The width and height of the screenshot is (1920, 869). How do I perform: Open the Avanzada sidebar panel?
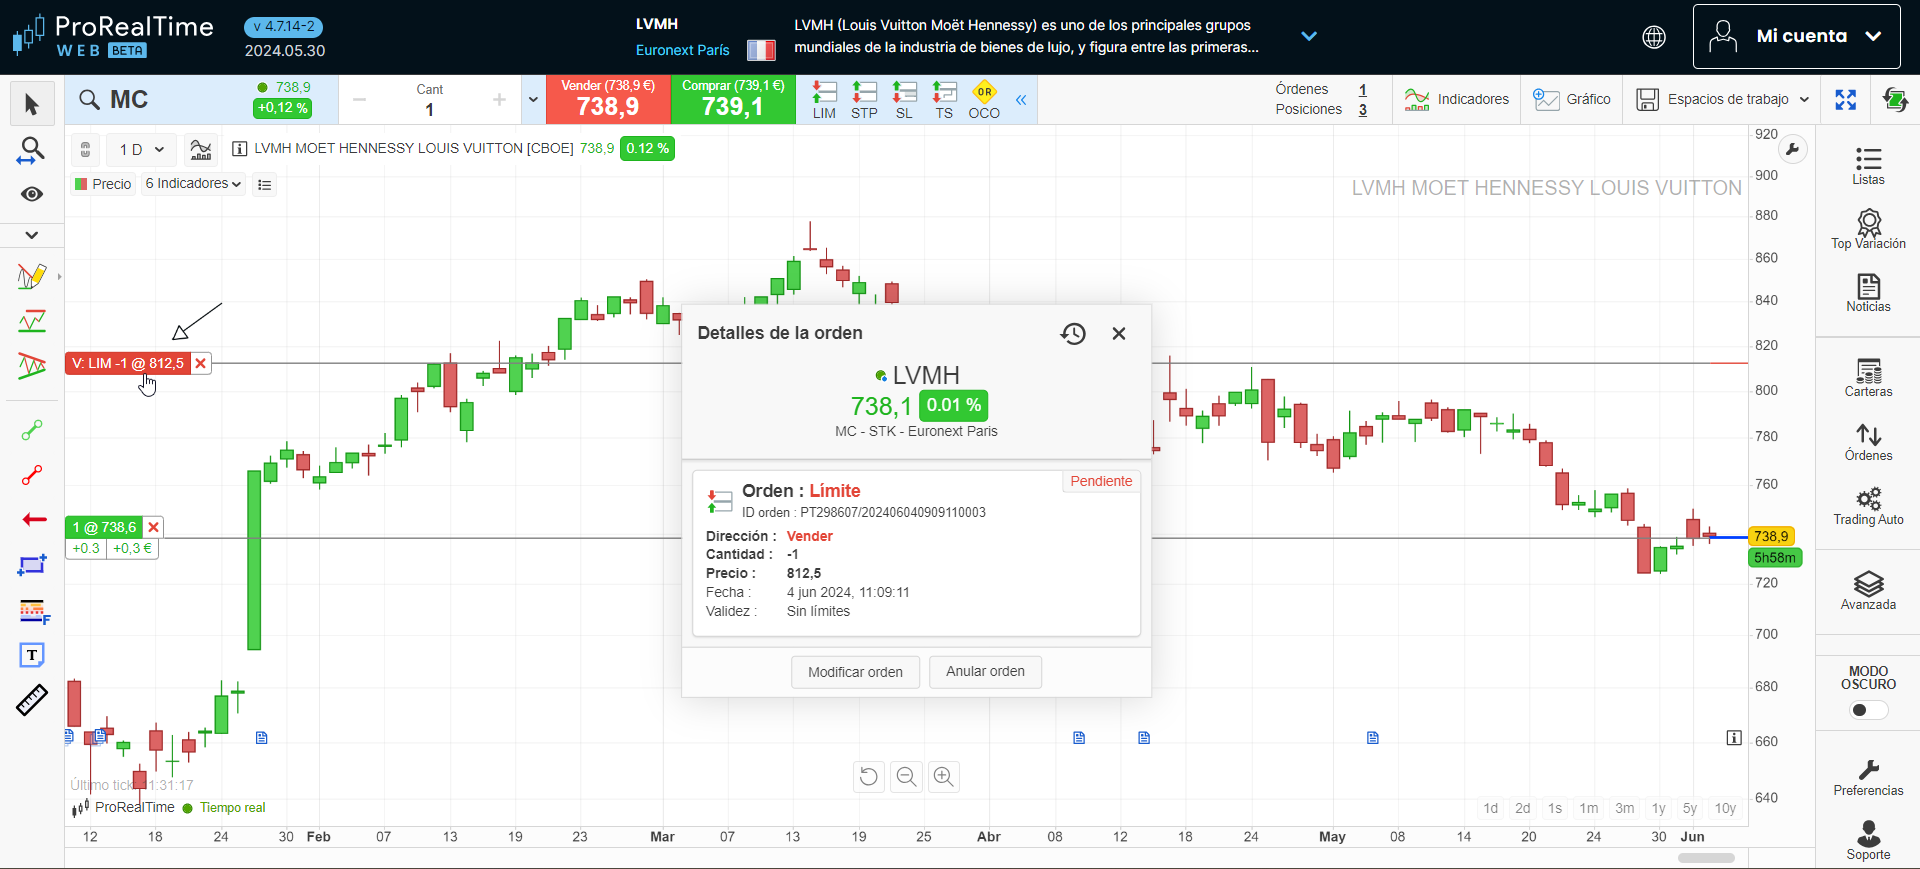coord(1868,591)
